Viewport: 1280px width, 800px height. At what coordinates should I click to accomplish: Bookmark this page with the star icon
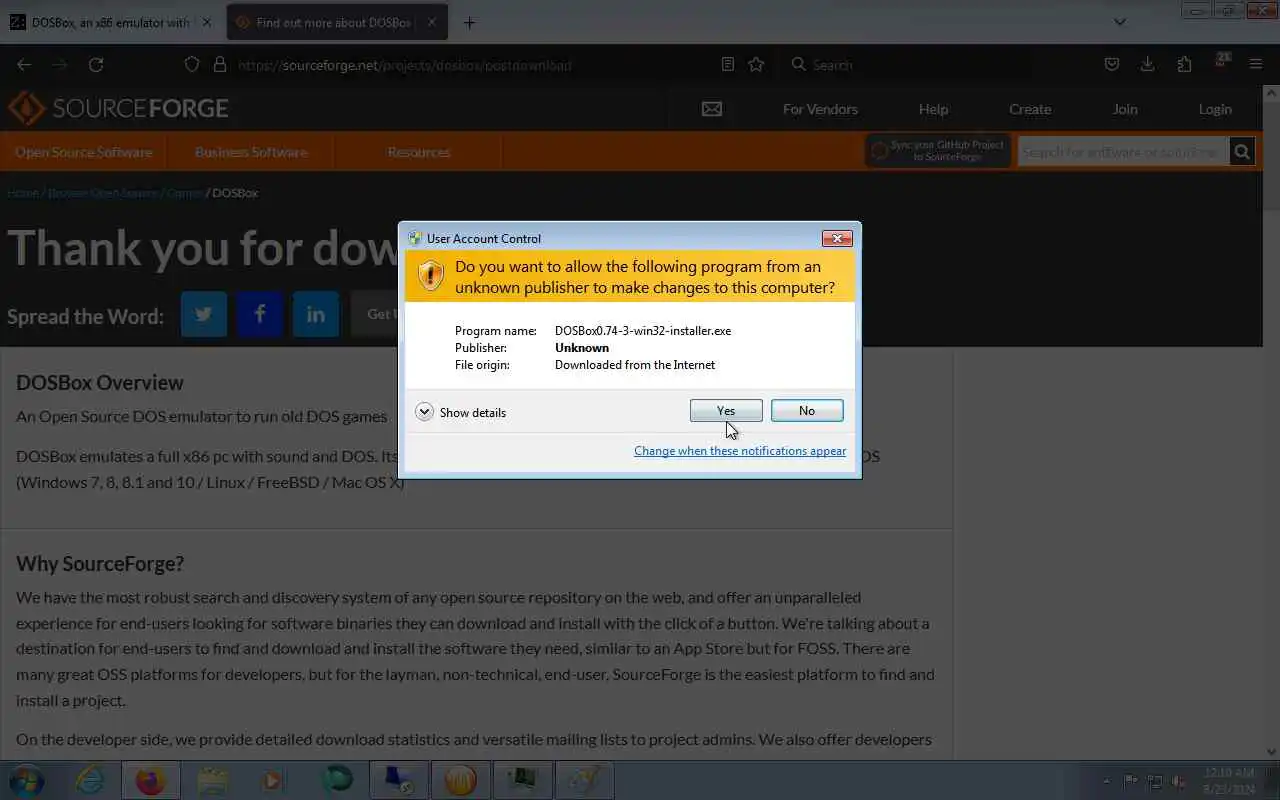coord(756,64)
